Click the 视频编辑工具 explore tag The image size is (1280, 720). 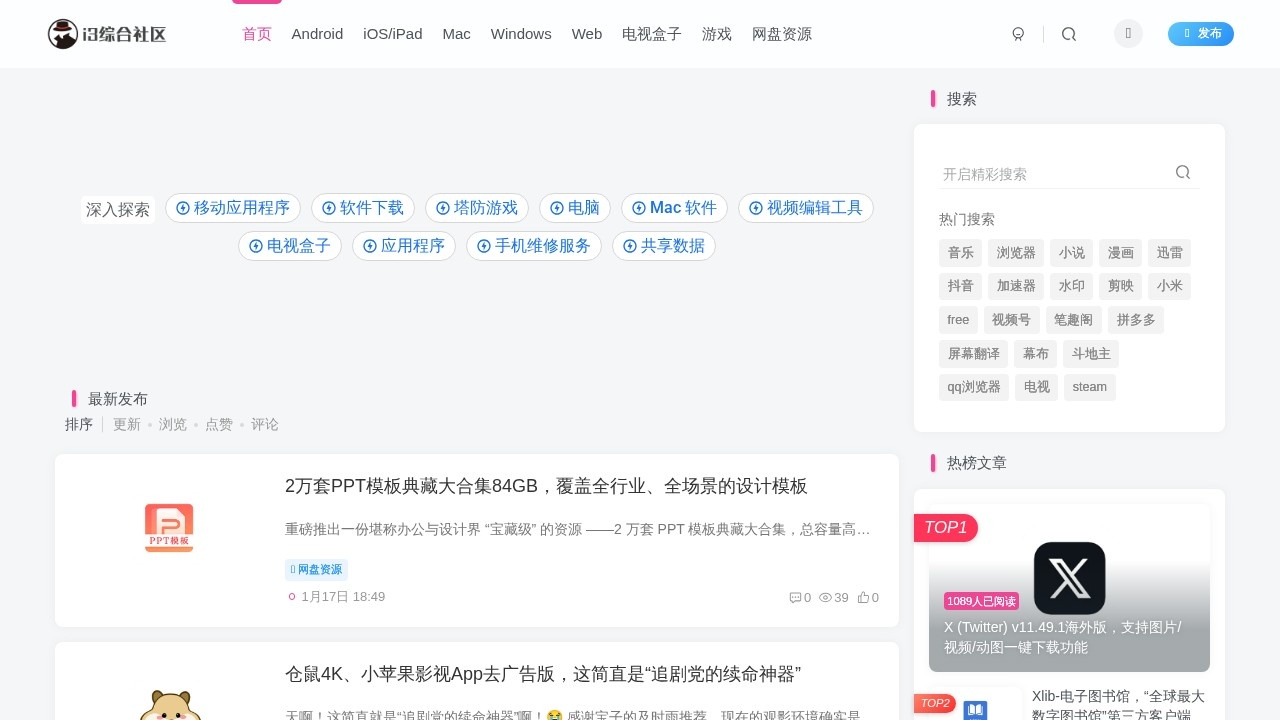pos(806,208)
